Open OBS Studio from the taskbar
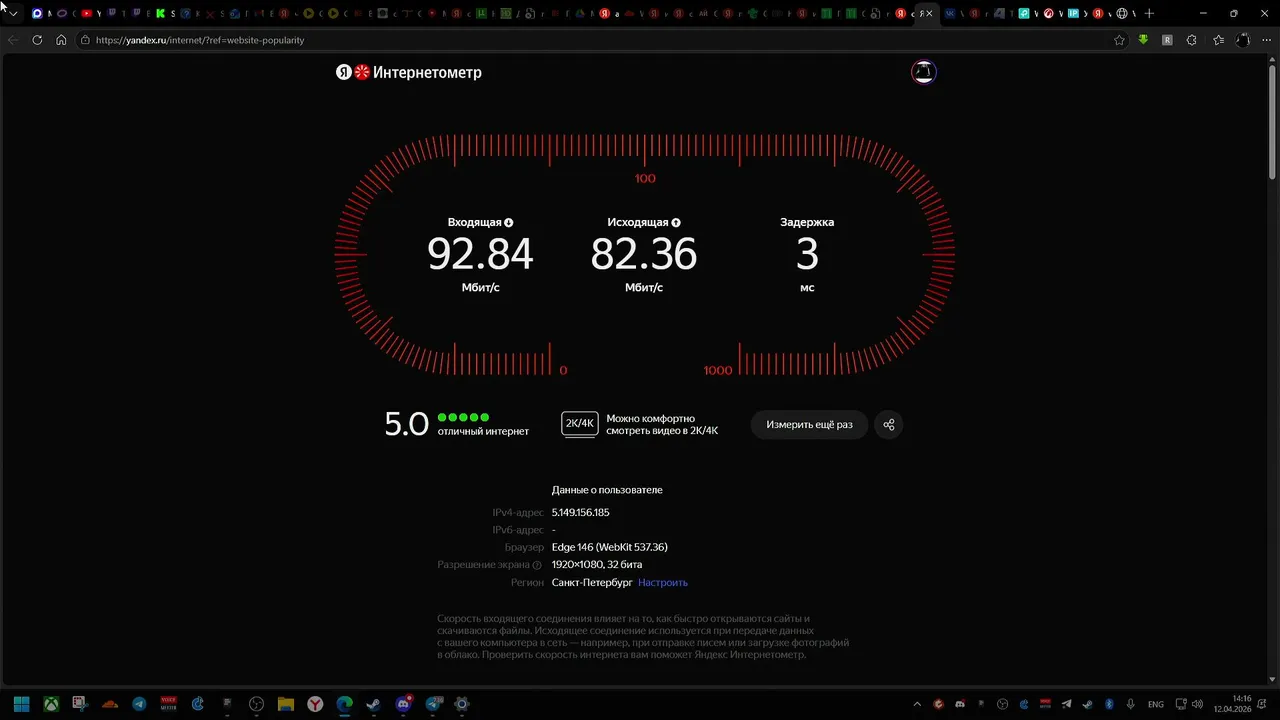1280x720 pixels. click(x=257, y=704)
